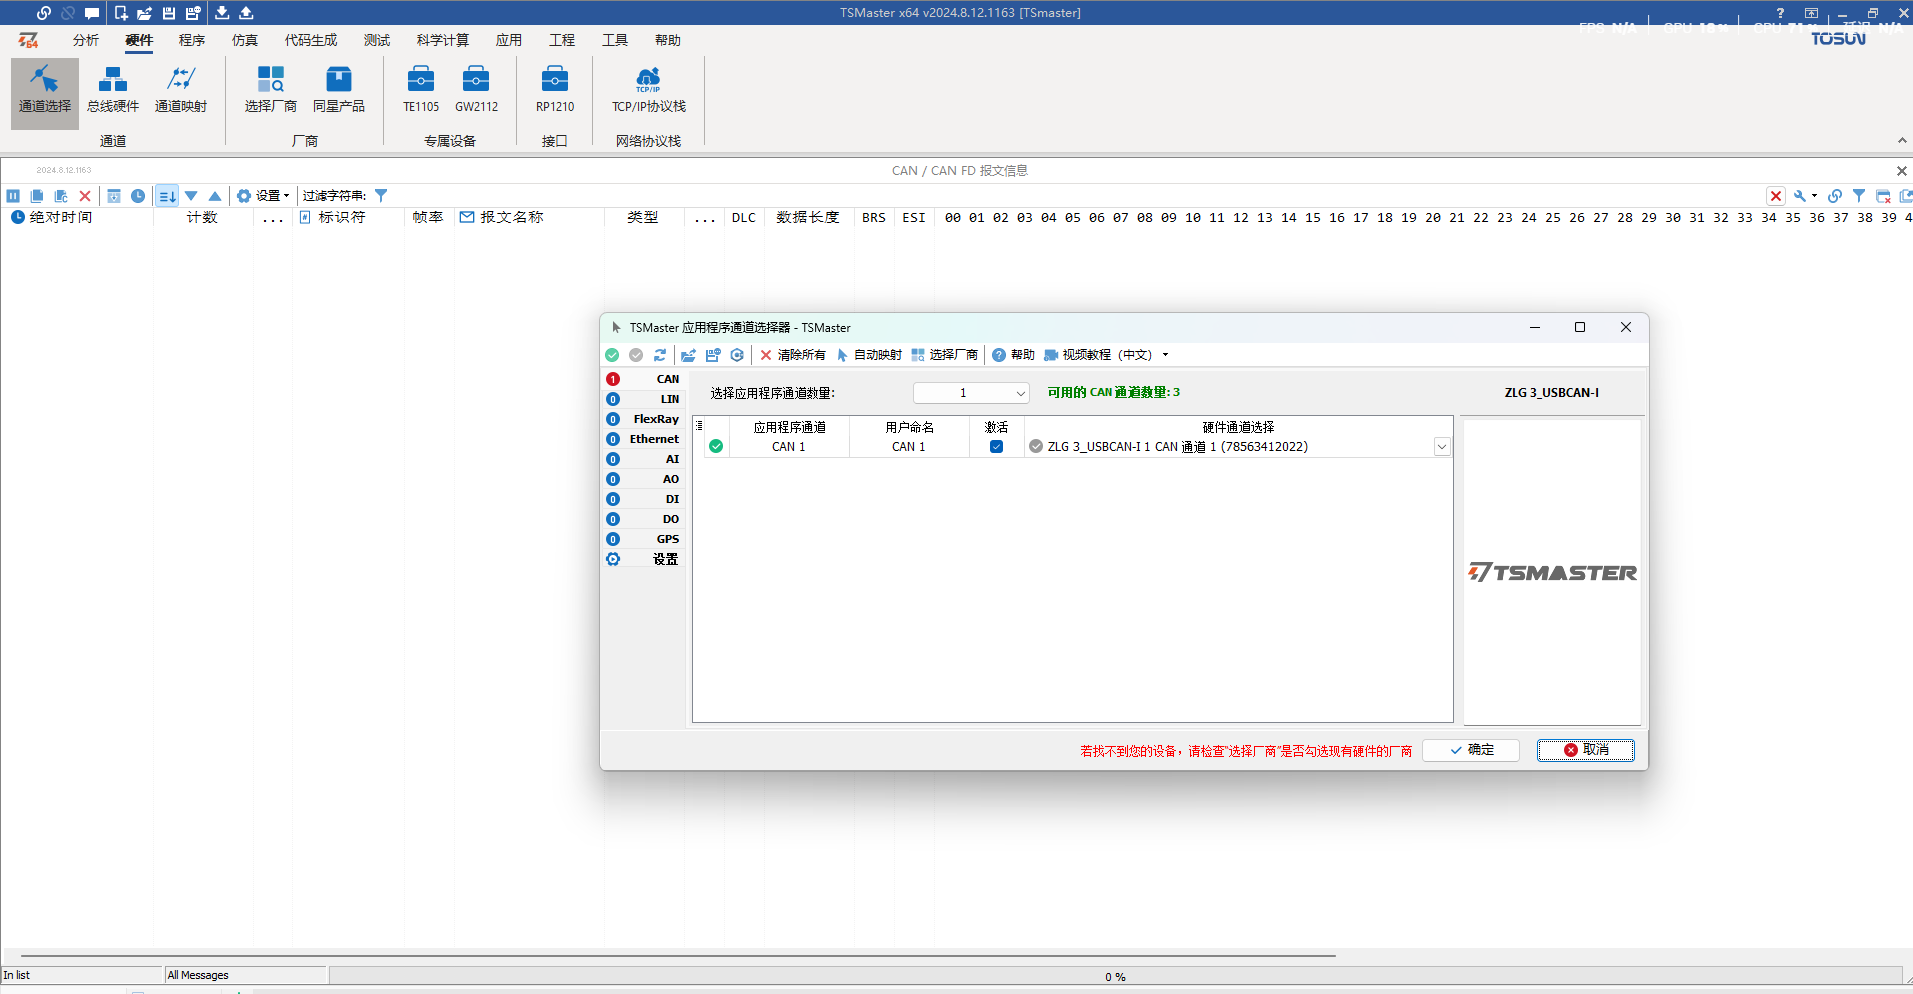1913x994 pixels.
Task: Collapse the ribbon with the chevron
Action: tap(1902, 140)
